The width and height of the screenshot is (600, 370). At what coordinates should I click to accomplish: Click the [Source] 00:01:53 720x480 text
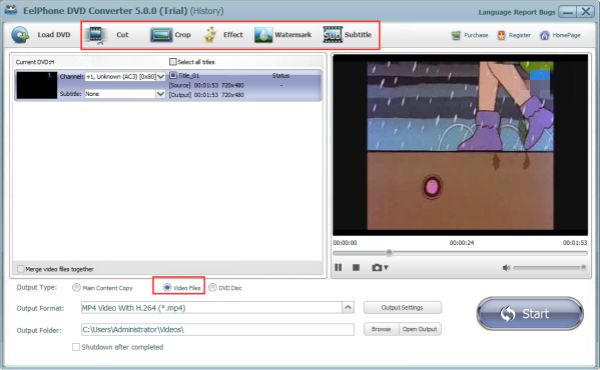(x=206, y=85)
